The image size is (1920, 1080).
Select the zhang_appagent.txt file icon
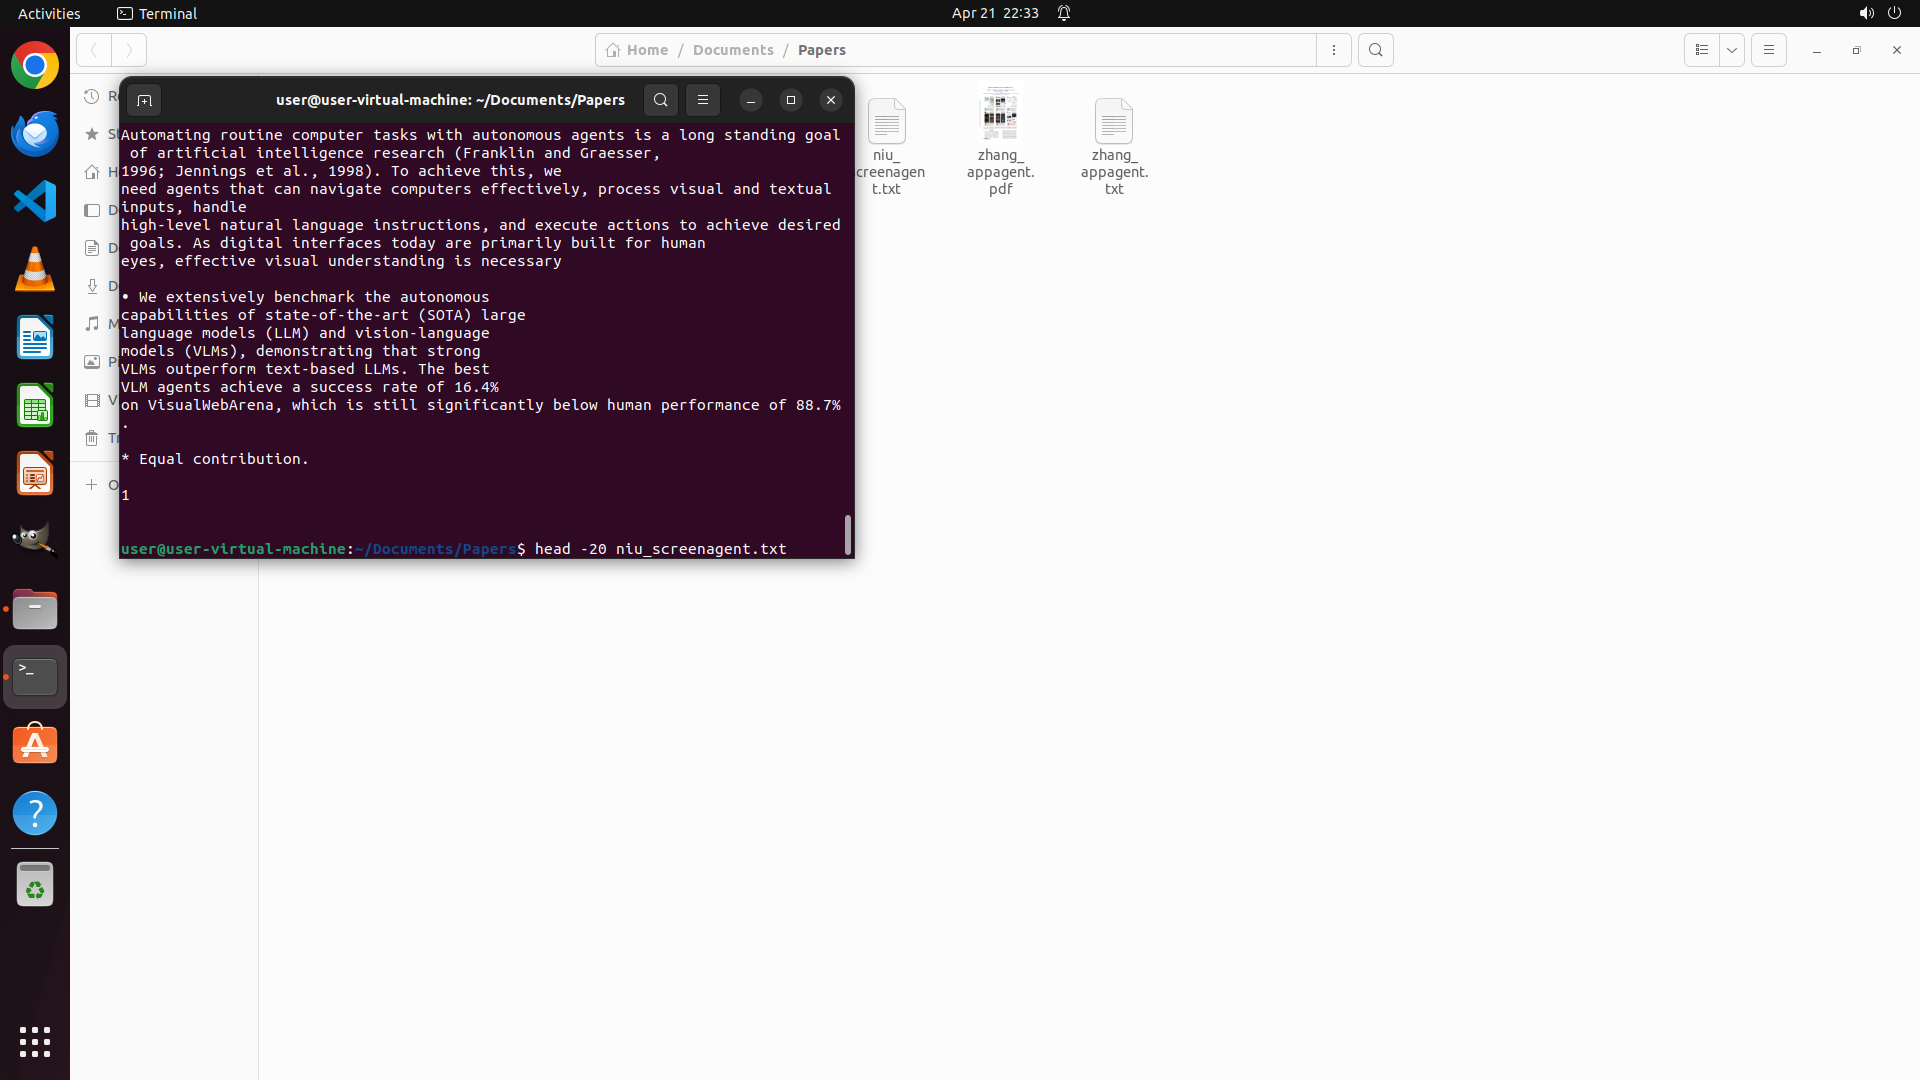coord(1113,122)
